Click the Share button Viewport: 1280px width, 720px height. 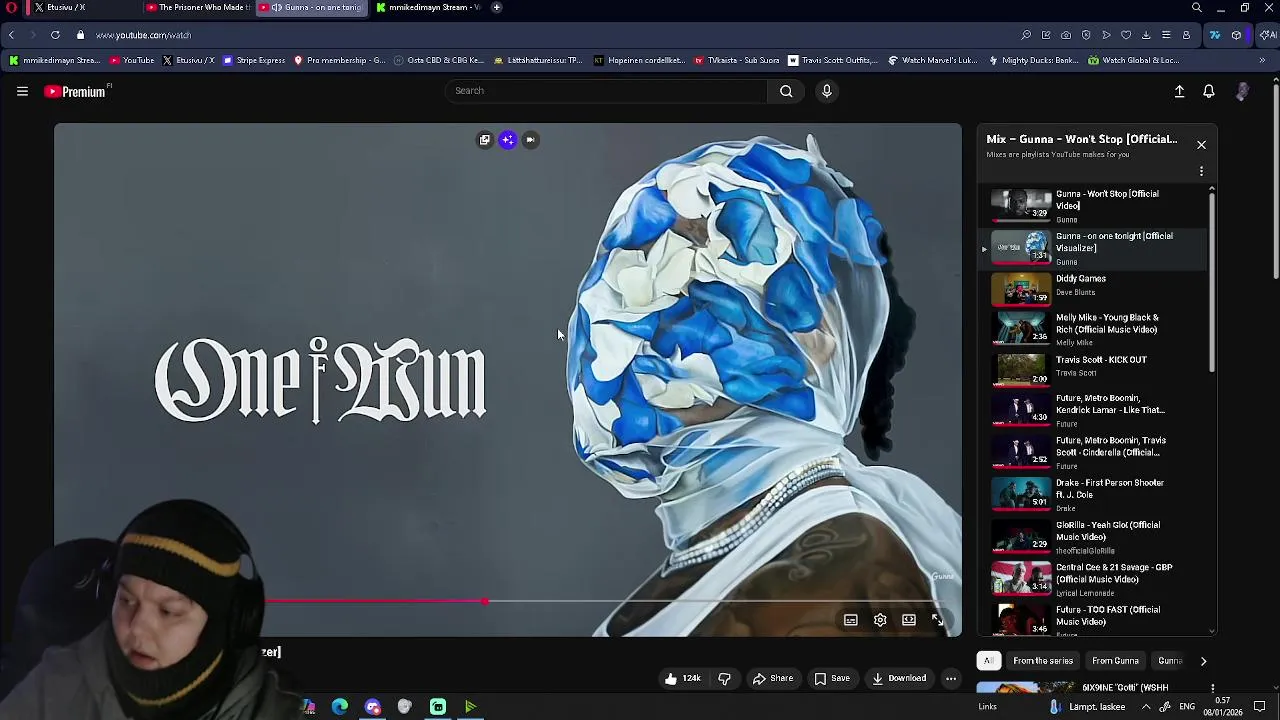(772, 678)
